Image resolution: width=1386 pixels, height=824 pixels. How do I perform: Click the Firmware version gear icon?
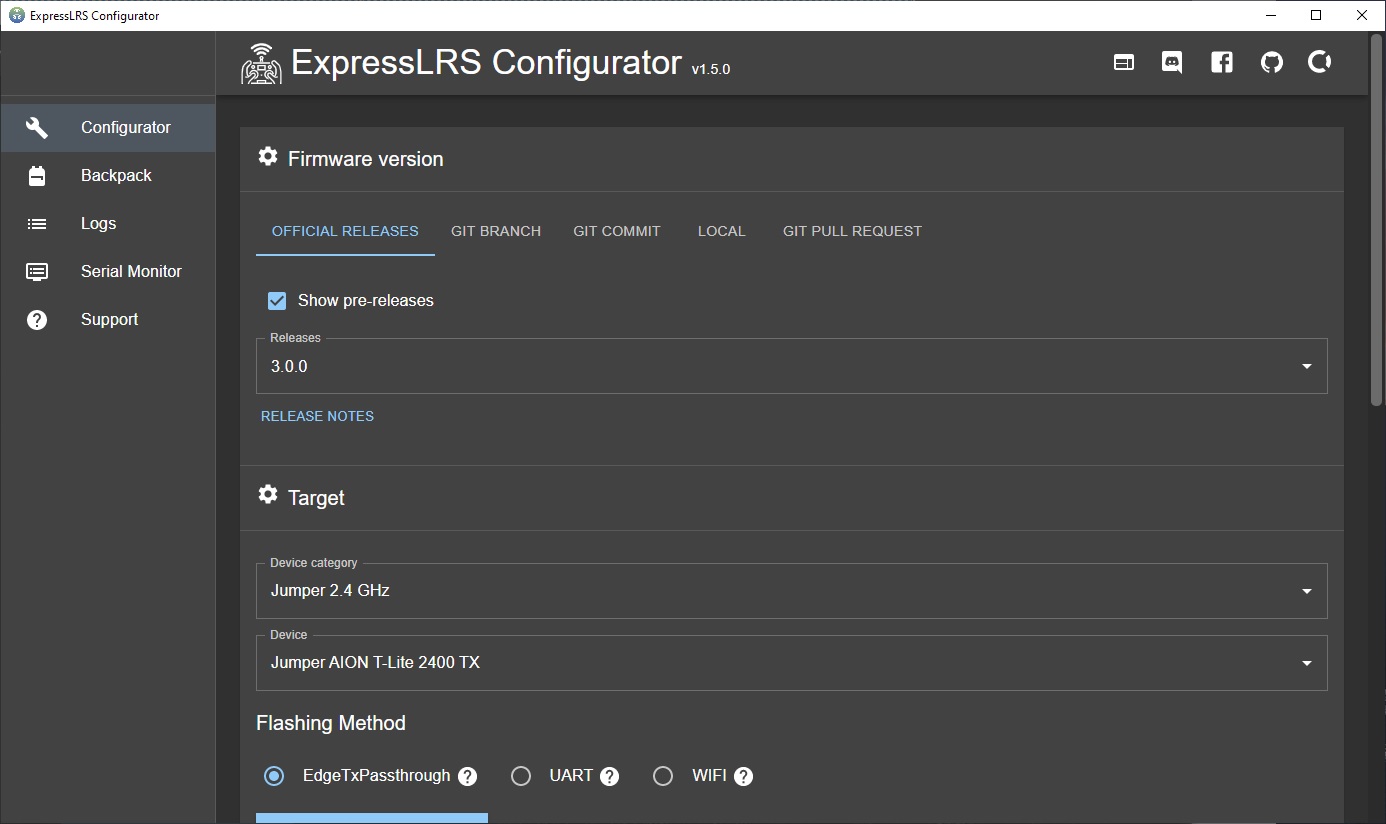(267, 157)
